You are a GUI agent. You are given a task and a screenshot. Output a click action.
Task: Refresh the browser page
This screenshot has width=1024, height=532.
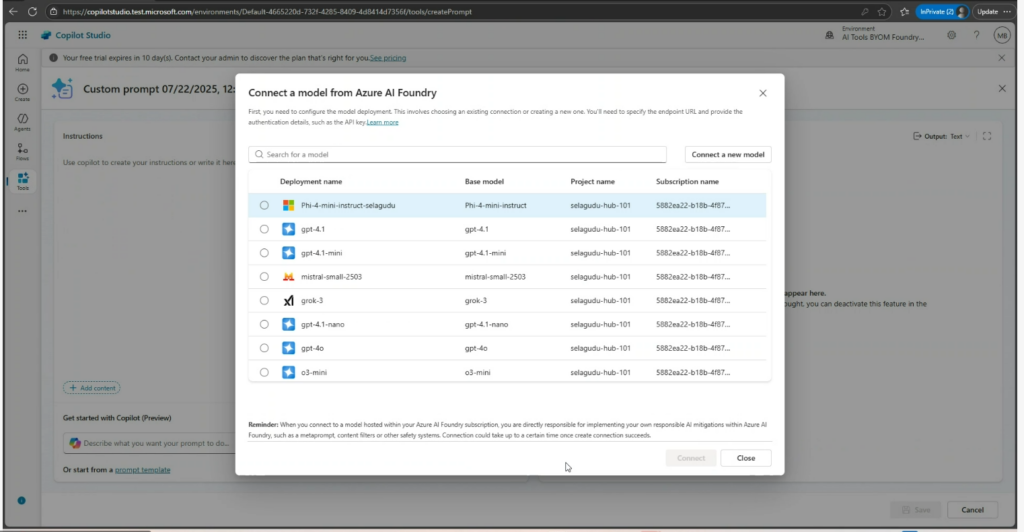click(x=32, y=11)
